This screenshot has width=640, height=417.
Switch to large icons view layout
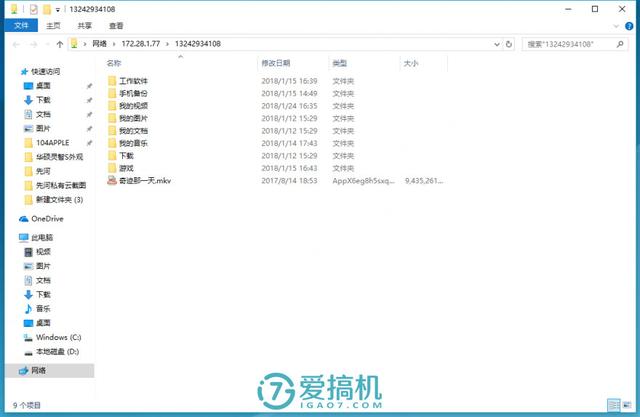pos(627,405)
